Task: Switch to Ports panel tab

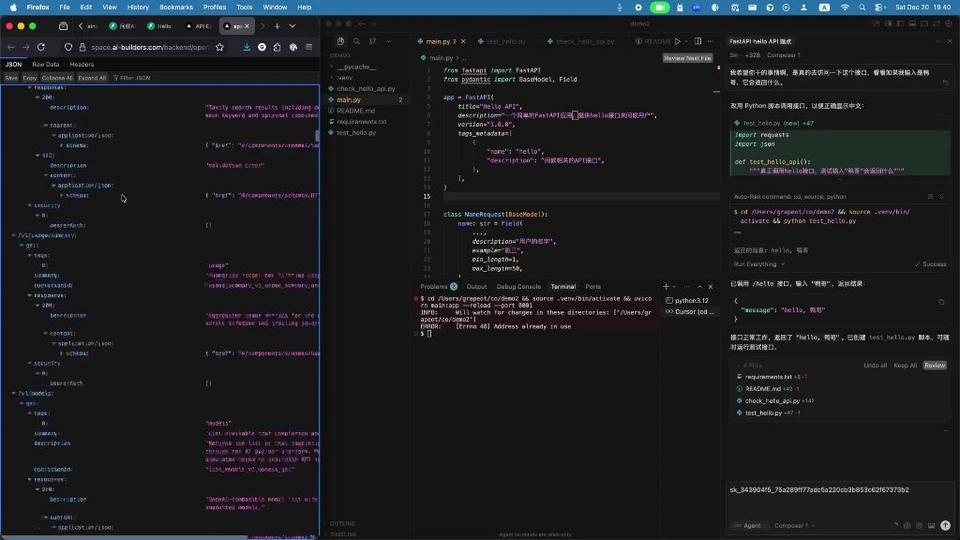Action: (x=593, y=287)
